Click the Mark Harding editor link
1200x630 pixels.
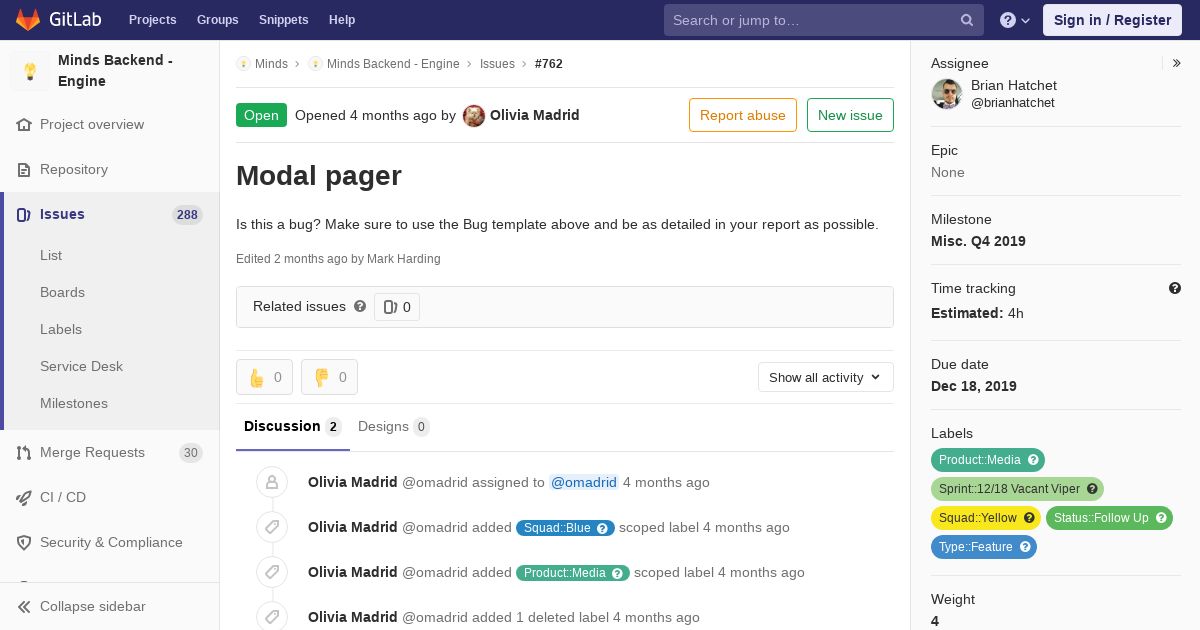(x=404, y=259)
